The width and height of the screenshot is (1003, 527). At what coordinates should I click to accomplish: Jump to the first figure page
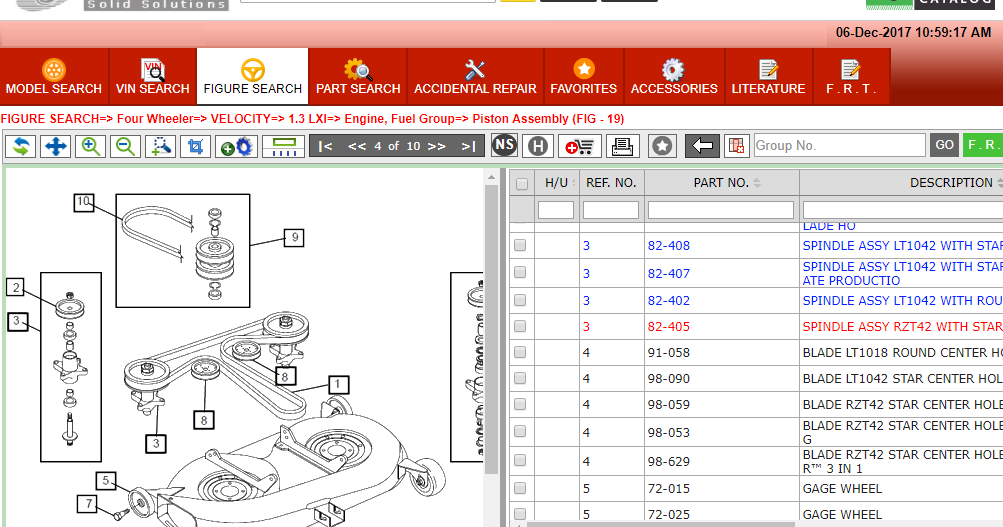[x=326, y=146]
